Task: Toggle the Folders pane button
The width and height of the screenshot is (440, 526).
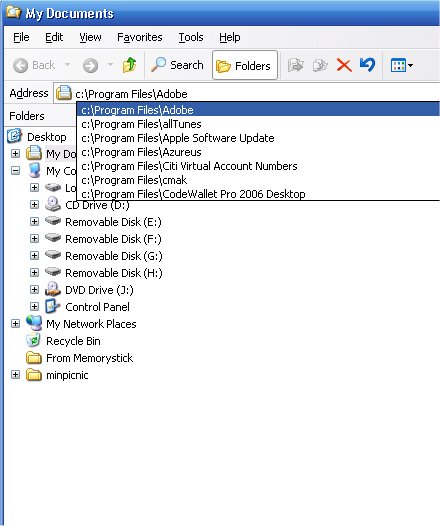Action: [x=244, y=65]
